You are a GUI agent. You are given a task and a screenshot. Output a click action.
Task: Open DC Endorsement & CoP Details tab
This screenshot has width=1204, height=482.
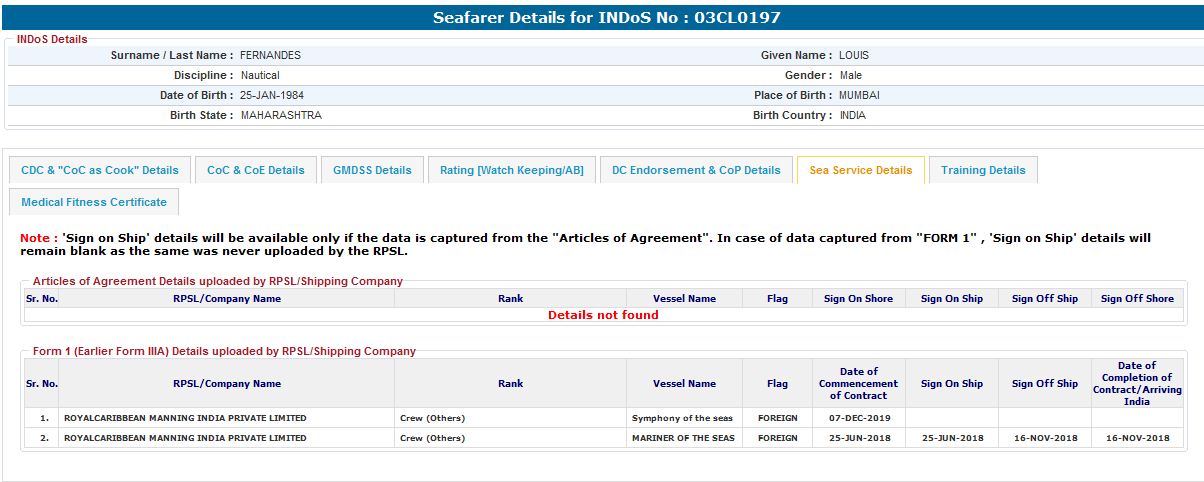696,170
